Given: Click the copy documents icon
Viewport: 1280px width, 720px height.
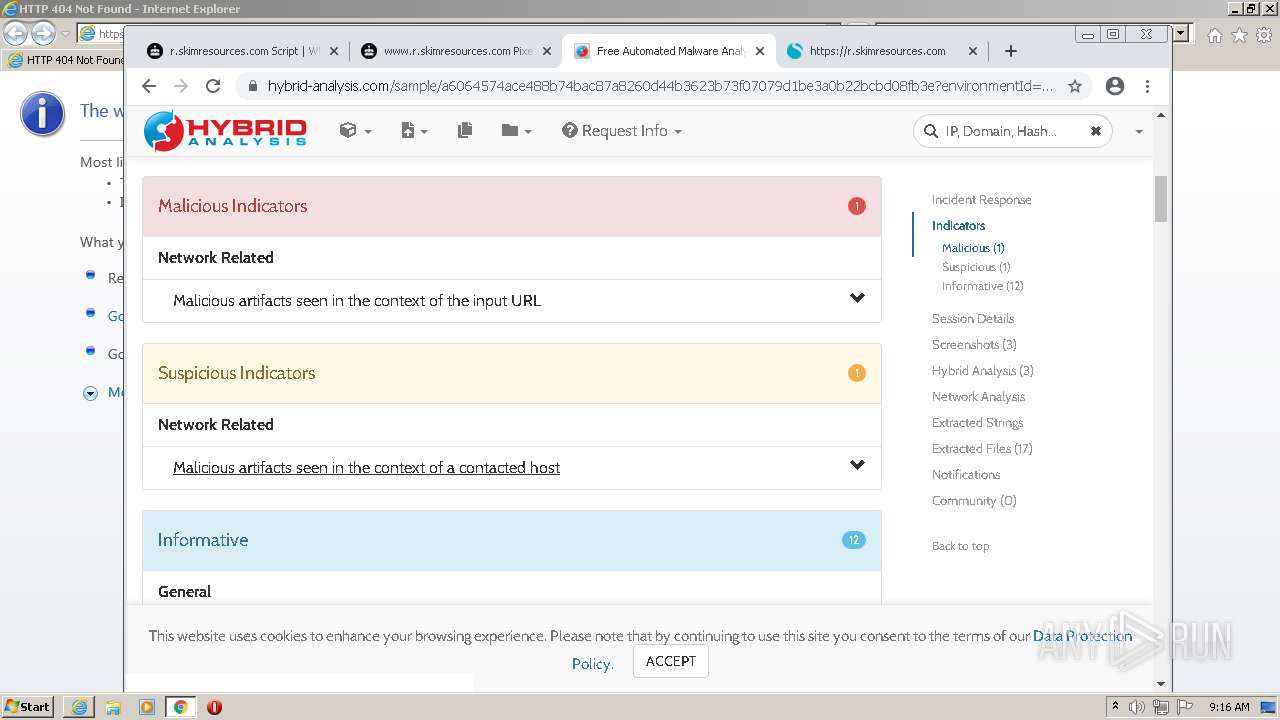Looking at the screenshot, I should (x=465, y=131).
